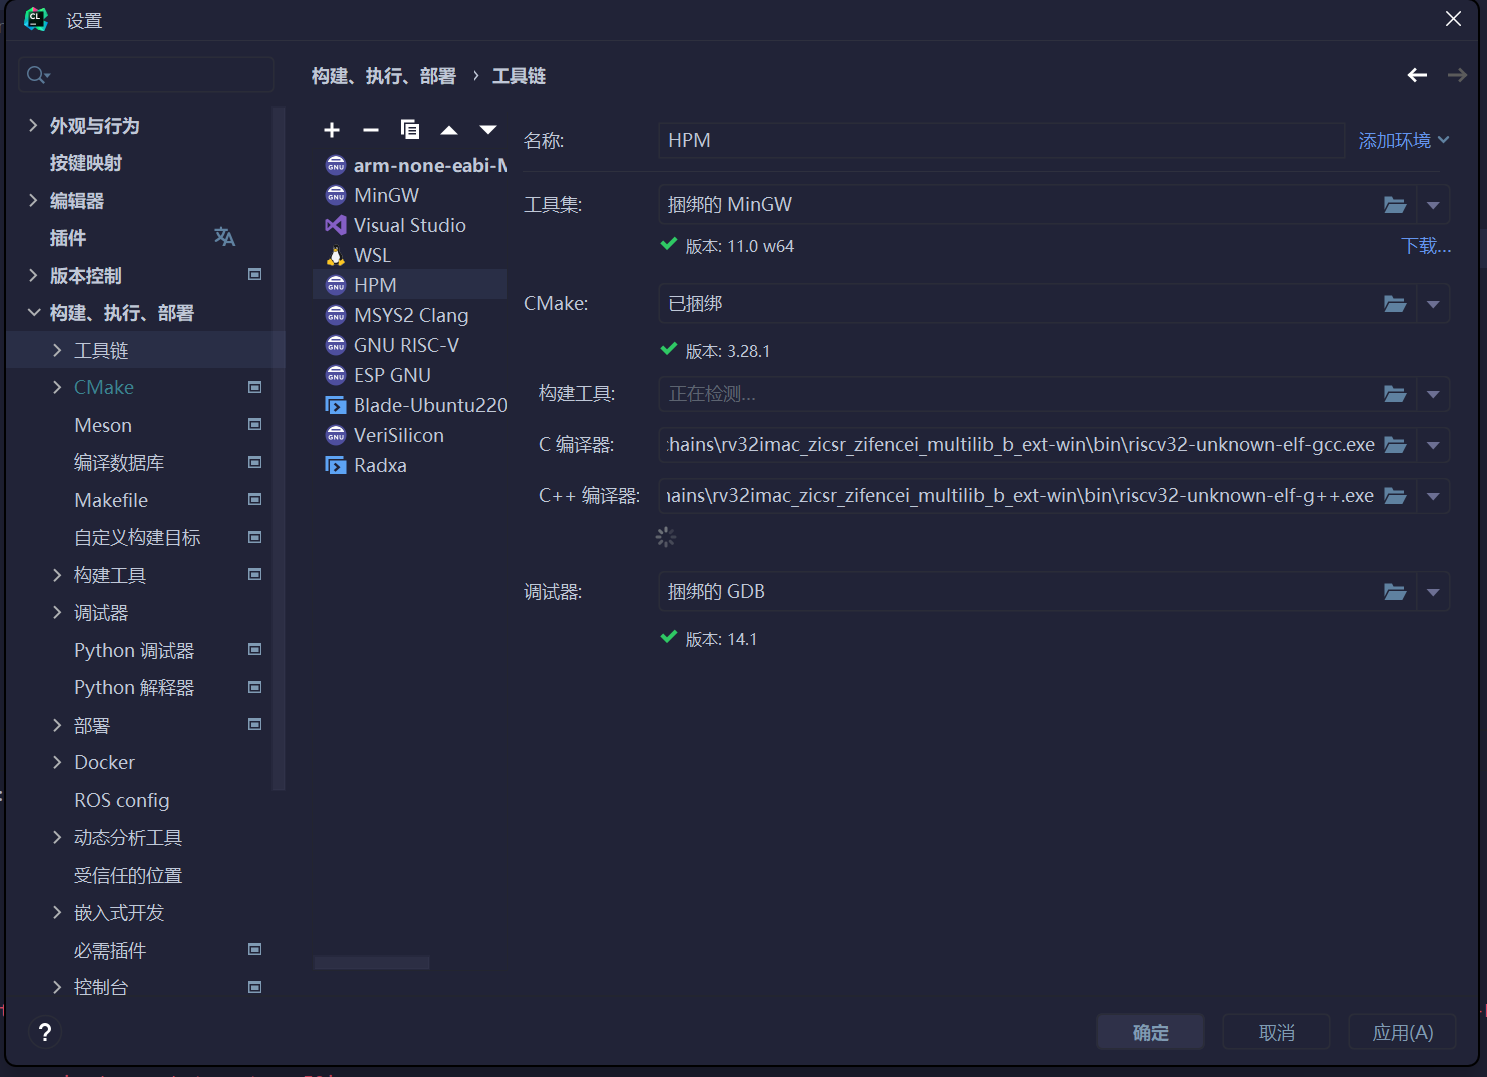Click the 名称 field containing HPM

(x=1001, y=141)
